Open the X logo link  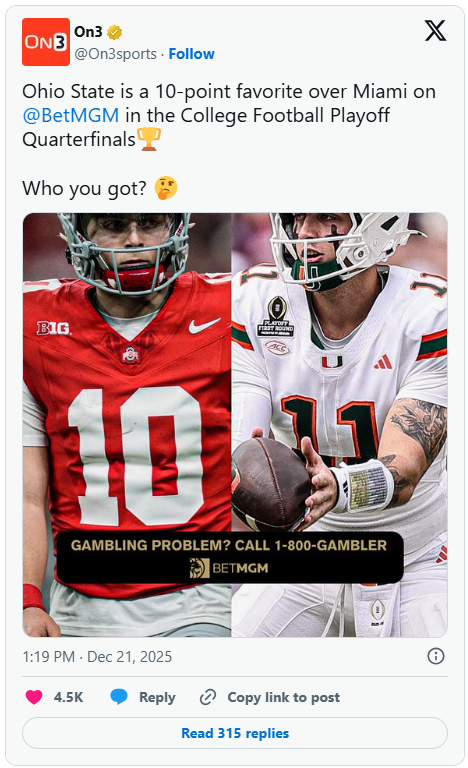point(435,31)
